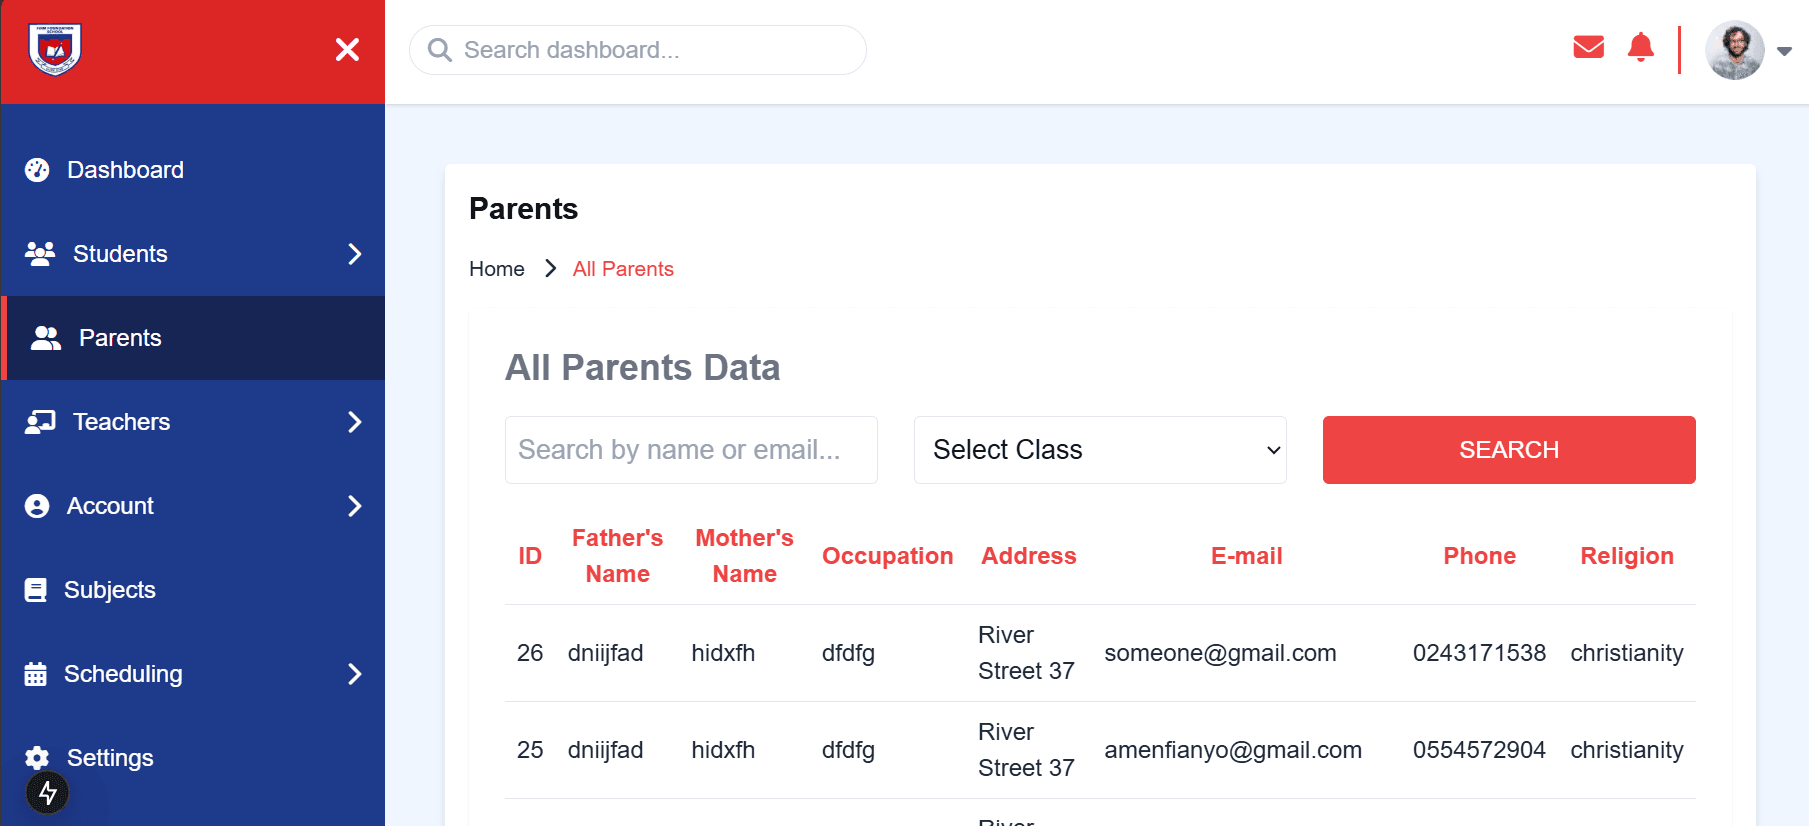This screenshot has width=1809, height=826.
Task: Close the sidebar with the X icon
Action: (347, 50)
